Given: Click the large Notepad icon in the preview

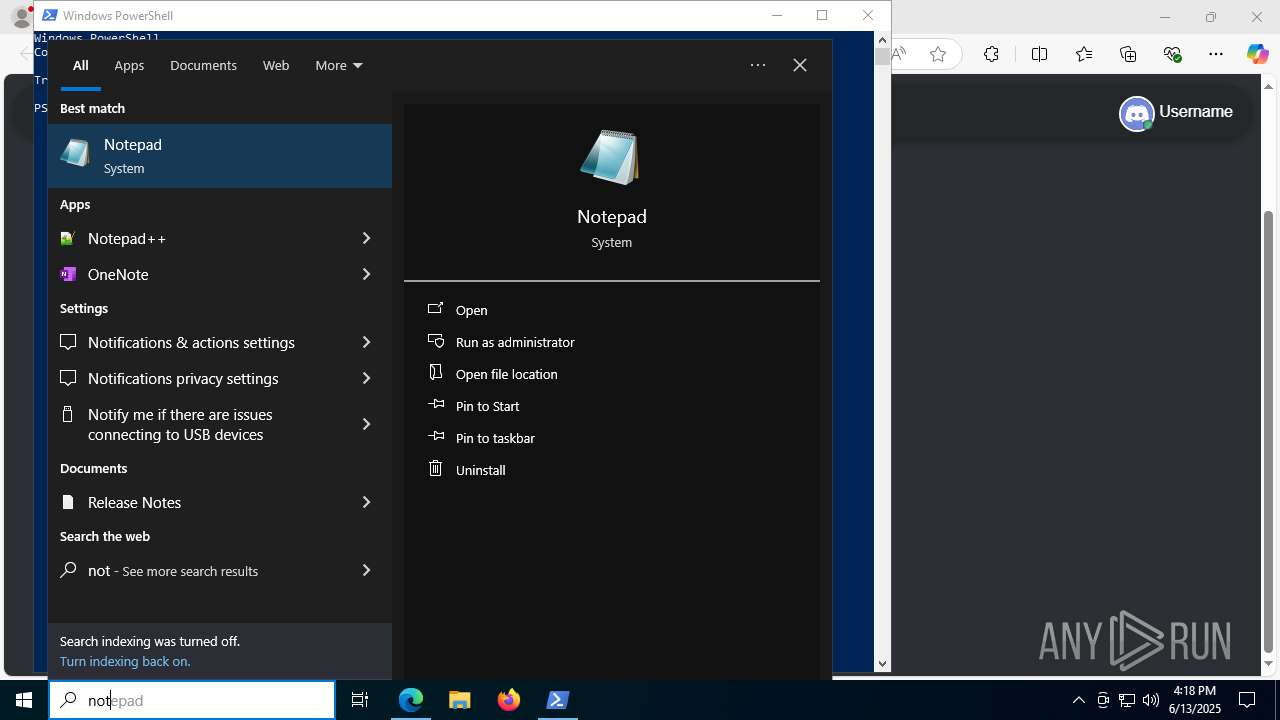Looking at the screenshot, I should 610,157.
